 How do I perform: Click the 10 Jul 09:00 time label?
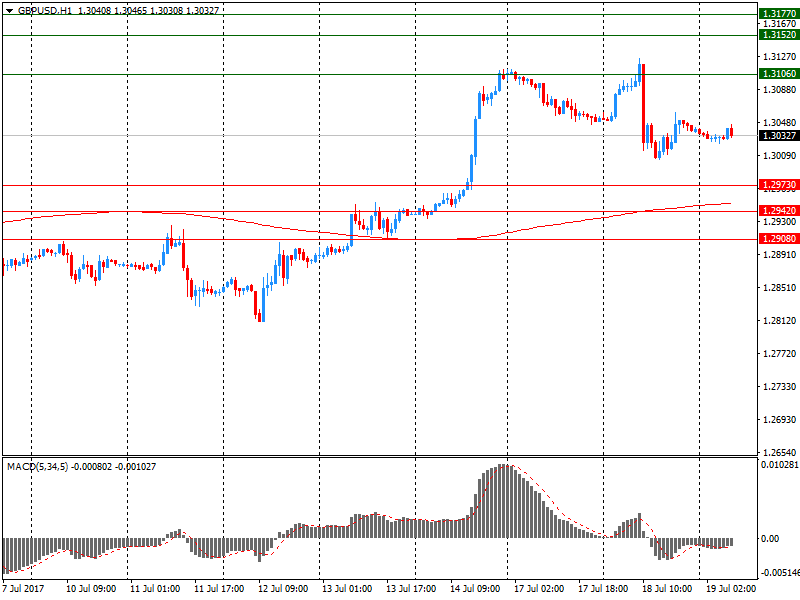[x=91, y=588]
